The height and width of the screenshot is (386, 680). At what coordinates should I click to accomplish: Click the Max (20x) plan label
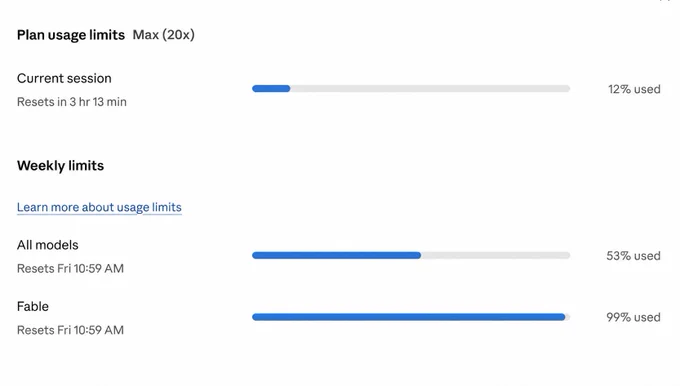(x=163, y=35)
